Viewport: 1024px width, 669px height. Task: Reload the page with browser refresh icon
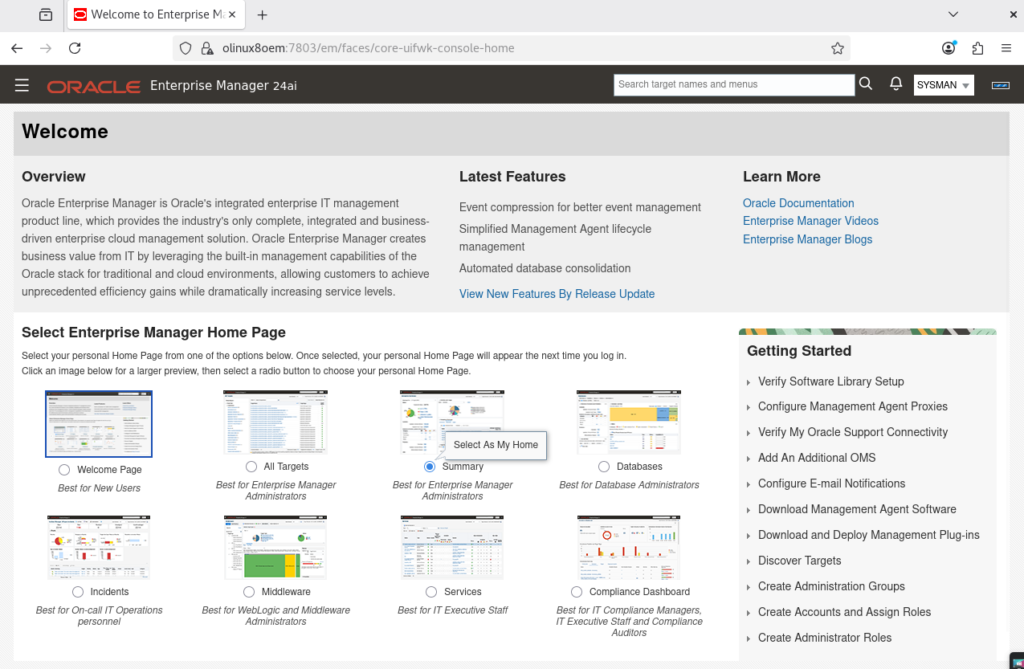coord(75,48)
